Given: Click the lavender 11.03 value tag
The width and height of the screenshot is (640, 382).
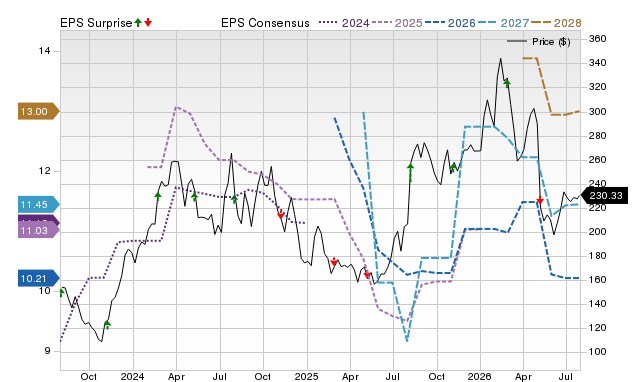Looking at the screenshot, I should 38,231.
